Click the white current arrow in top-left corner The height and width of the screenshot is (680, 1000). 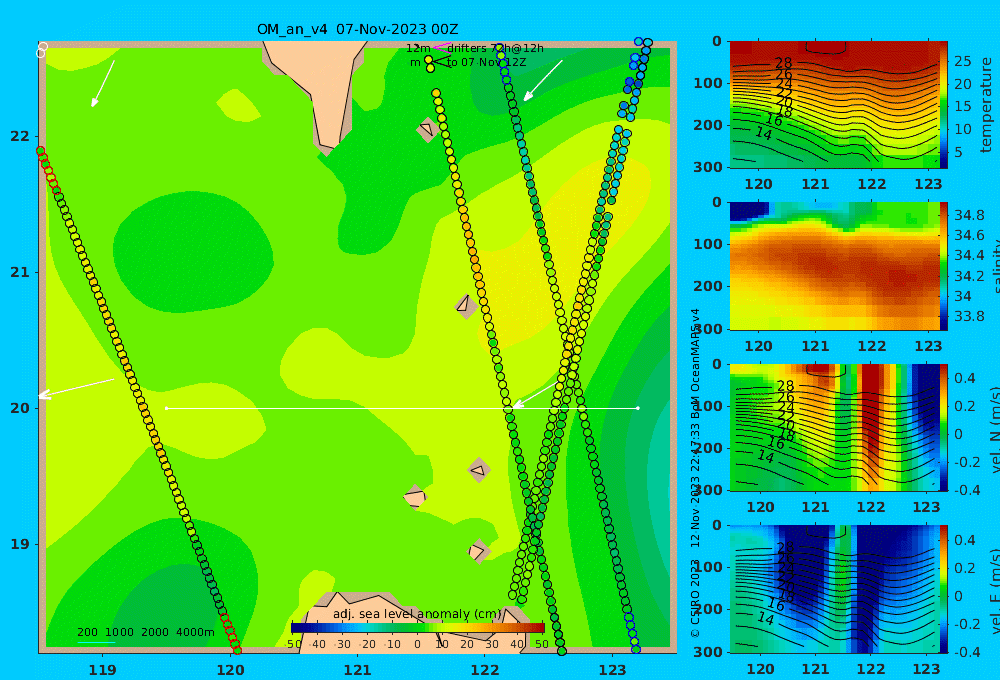(103, 84)
